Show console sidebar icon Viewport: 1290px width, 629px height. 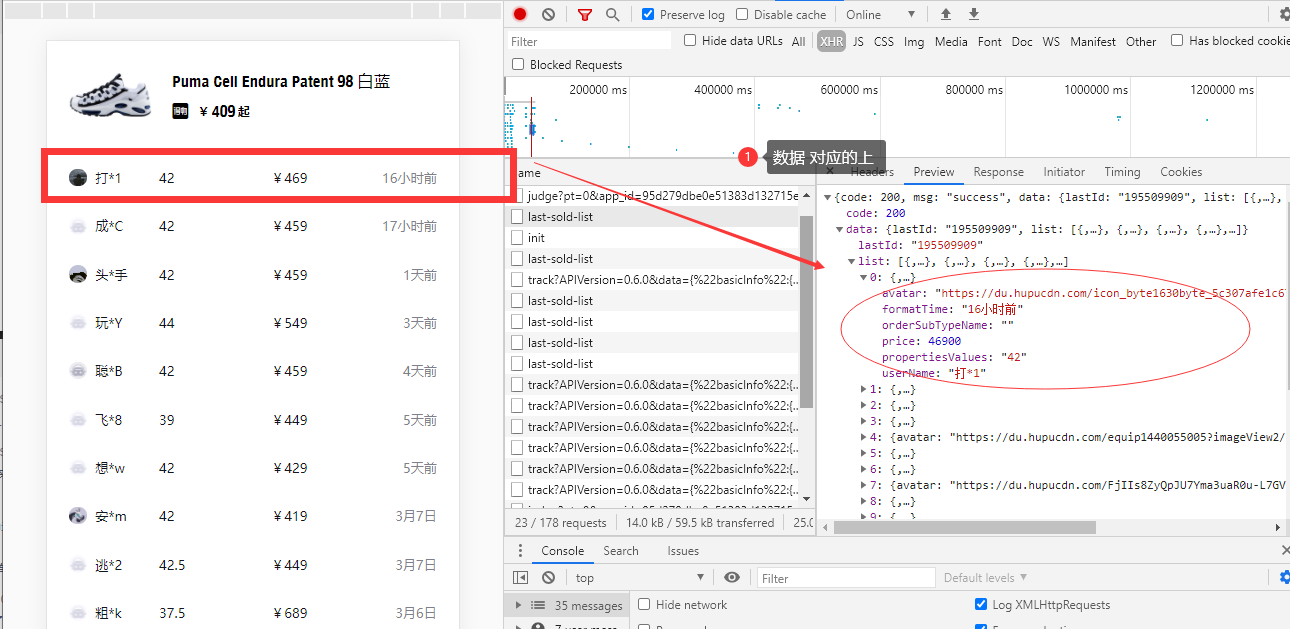point(520,577)
